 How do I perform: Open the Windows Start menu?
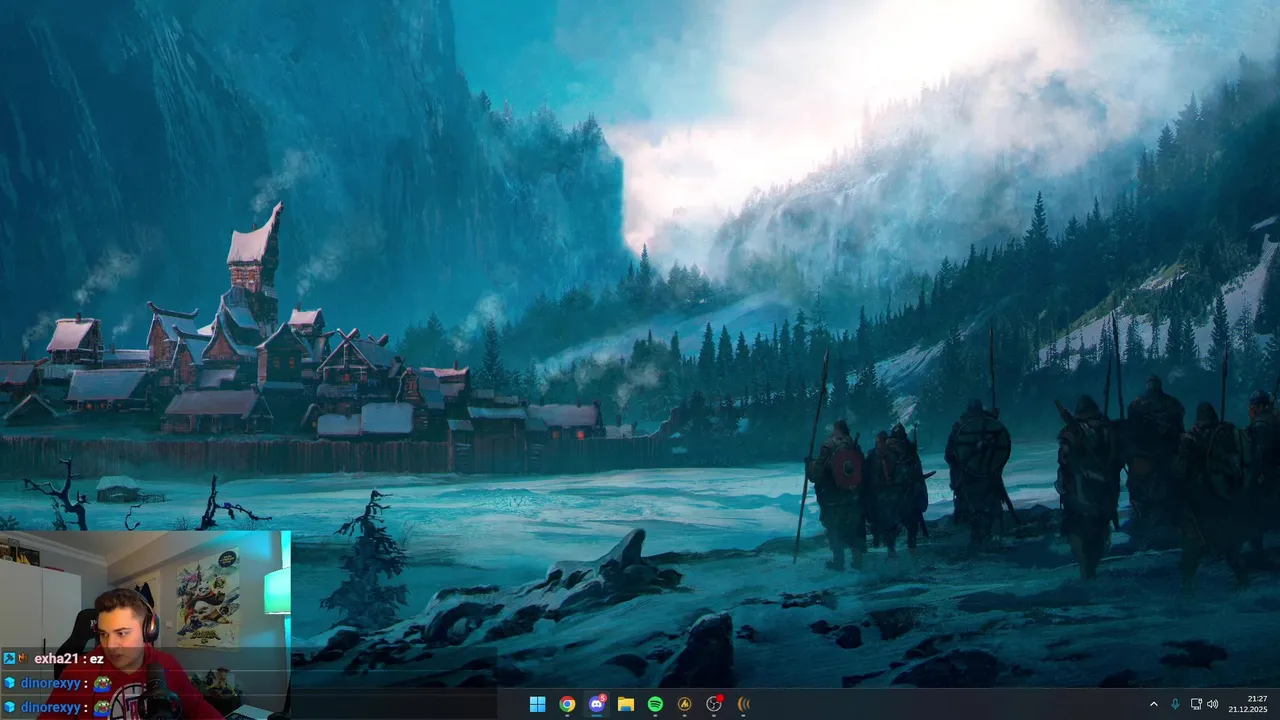pyautogui.click(x=537, y=704)
